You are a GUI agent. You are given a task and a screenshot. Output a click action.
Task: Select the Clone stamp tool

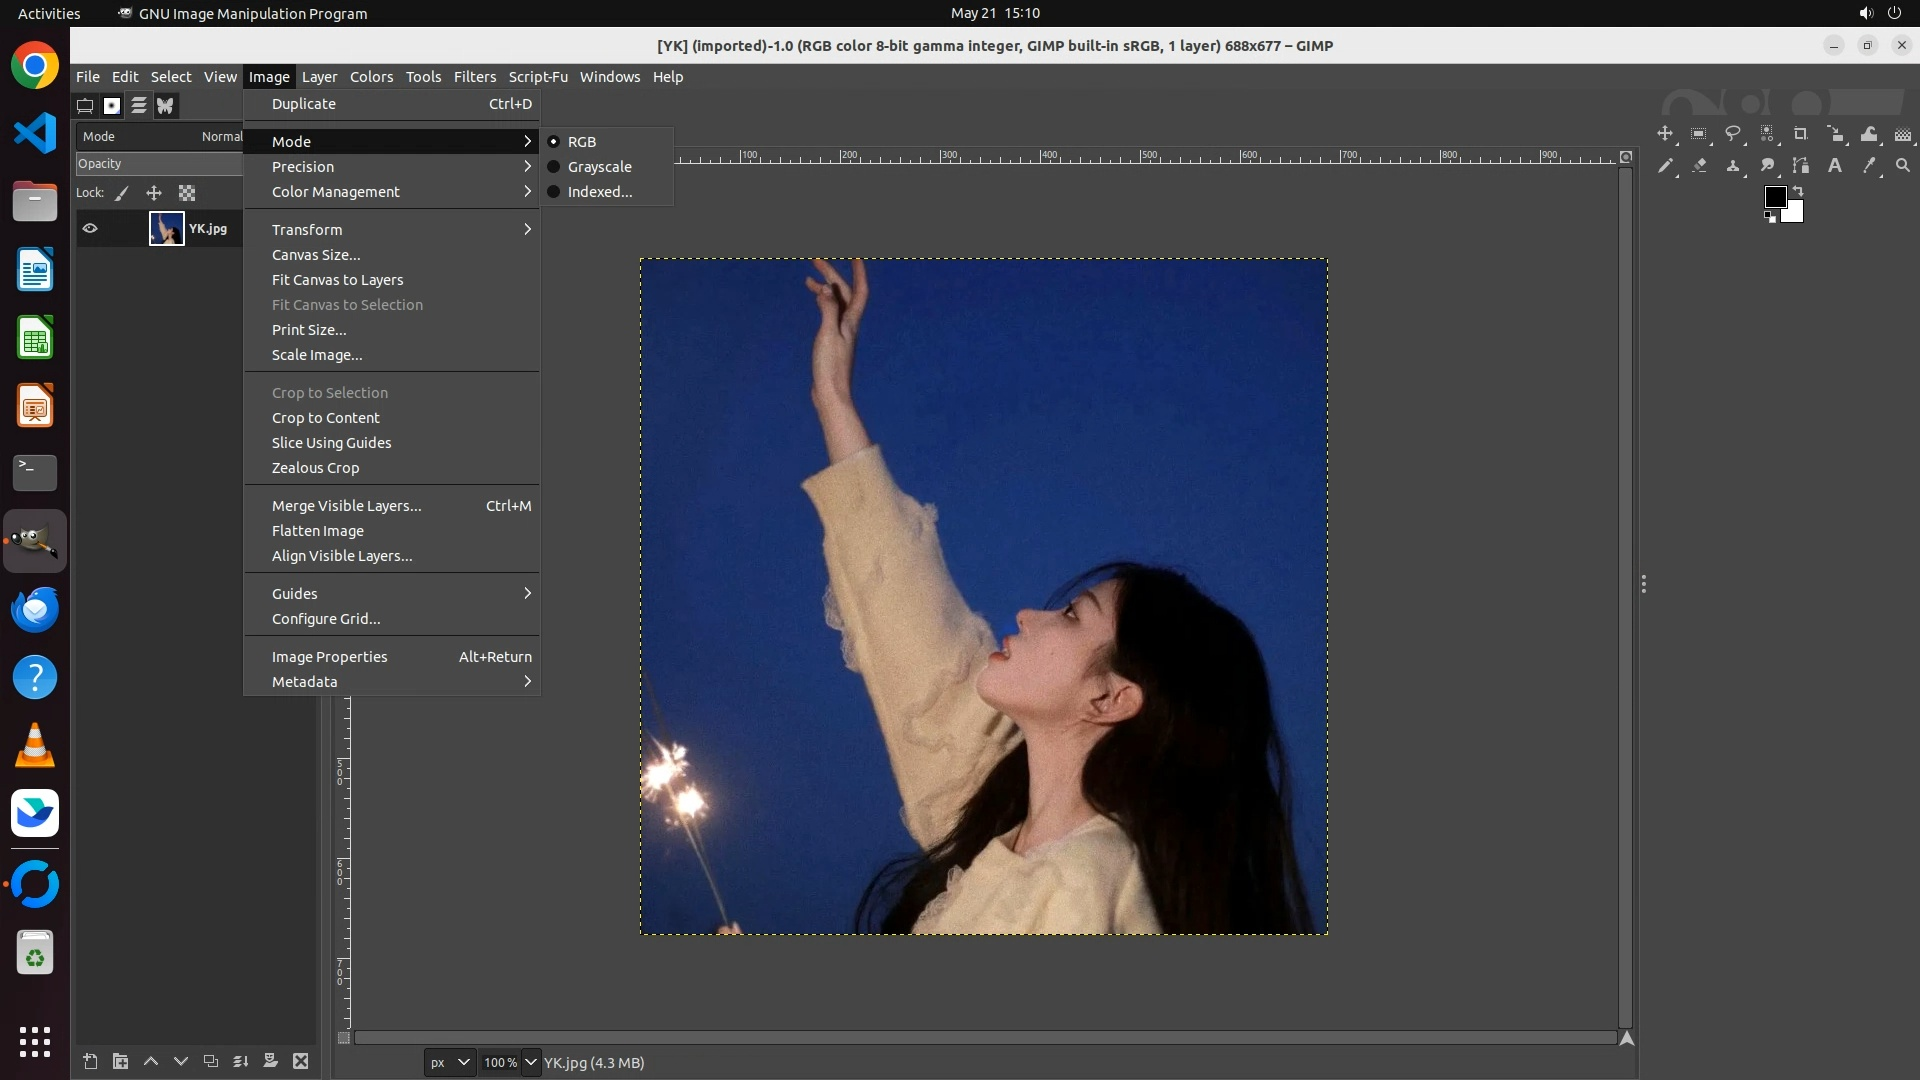pyautogui.click(x=1733, y=166)
